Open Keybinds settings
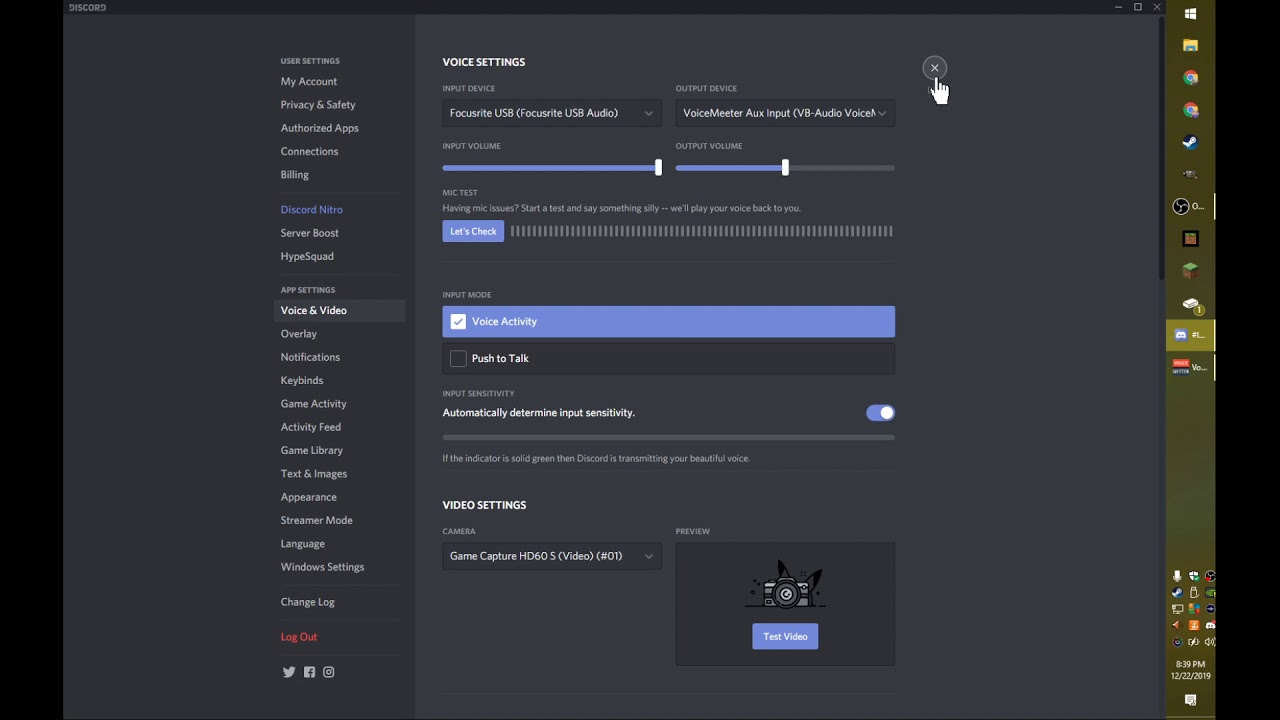Image resolution: width=1280 pixels, height=720 pixels. tap(302, 380)
